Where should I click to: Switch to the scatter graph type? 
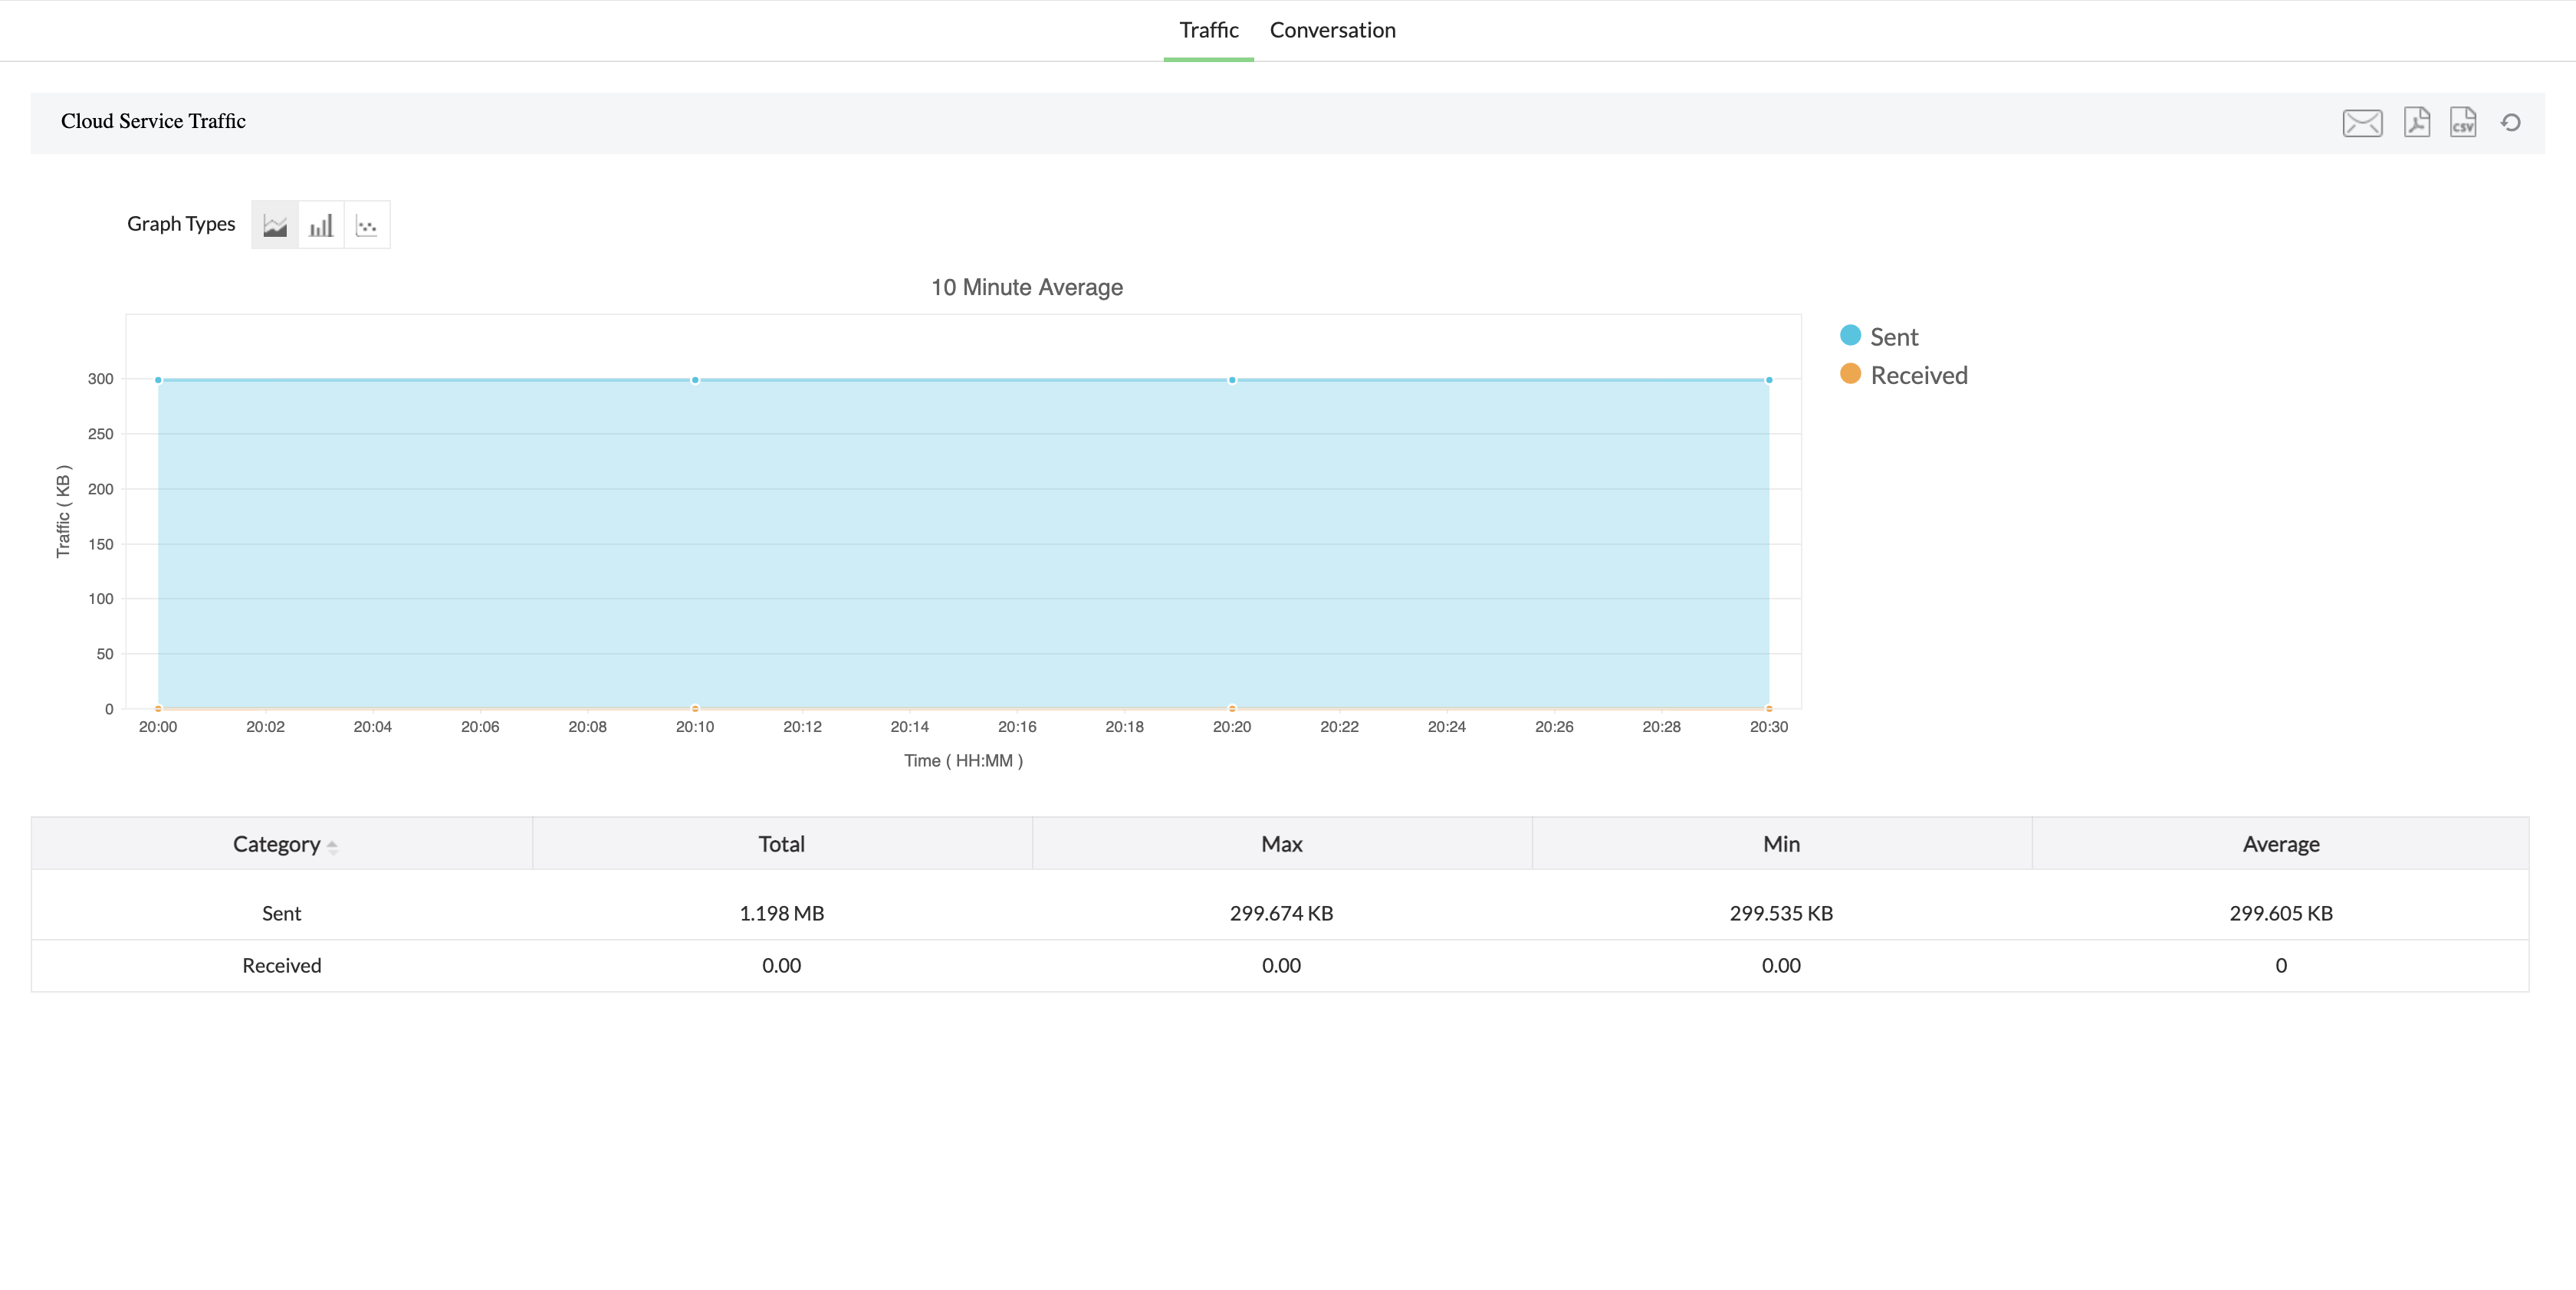(x=367, y=225)
